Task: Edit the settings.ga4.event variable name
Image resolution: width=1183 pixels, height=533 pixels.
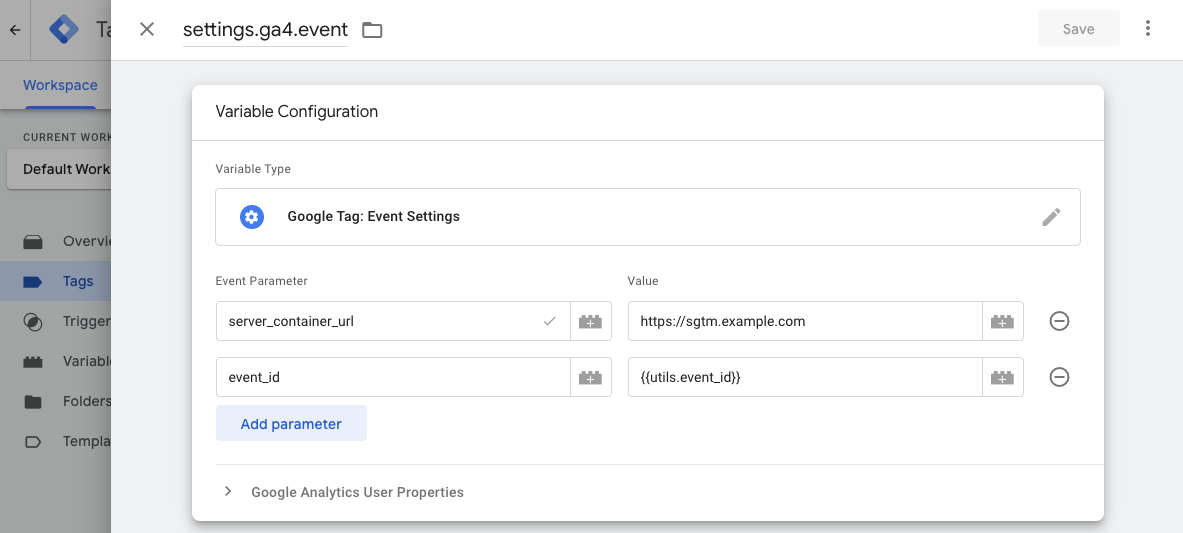Action: click(265, 30)
